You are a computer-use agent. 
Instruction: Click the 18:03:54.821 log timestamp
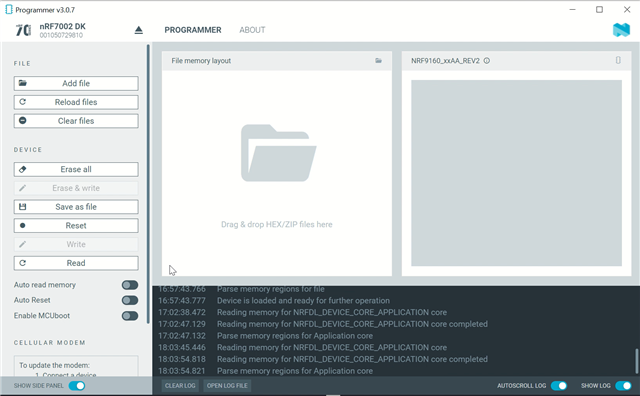point(182,371)
